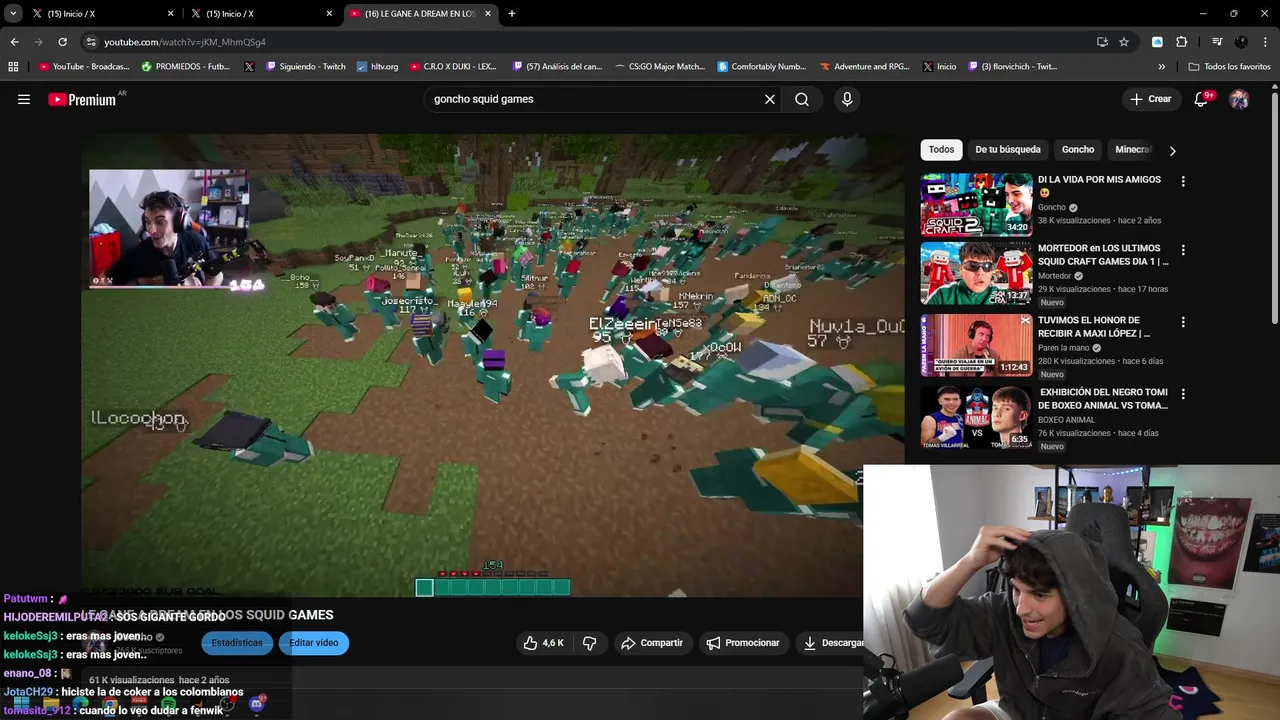Open the Crear menu
1280x720 pixels.
point(1150,99)
